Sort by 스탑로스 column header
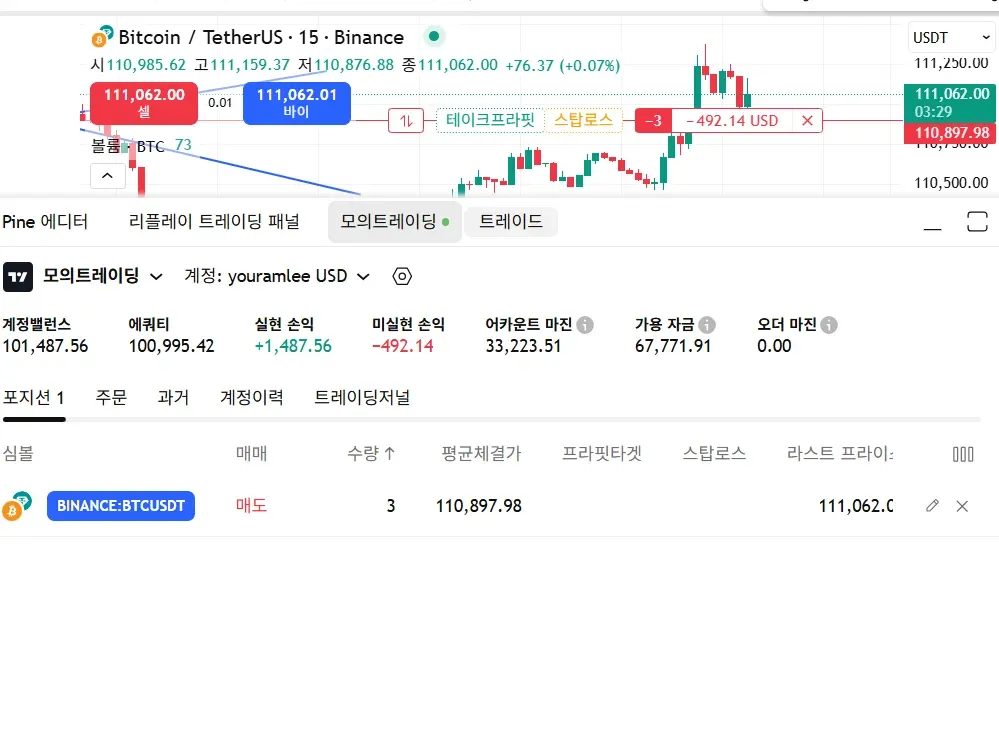Screen dimensions: 999x755 714,454
